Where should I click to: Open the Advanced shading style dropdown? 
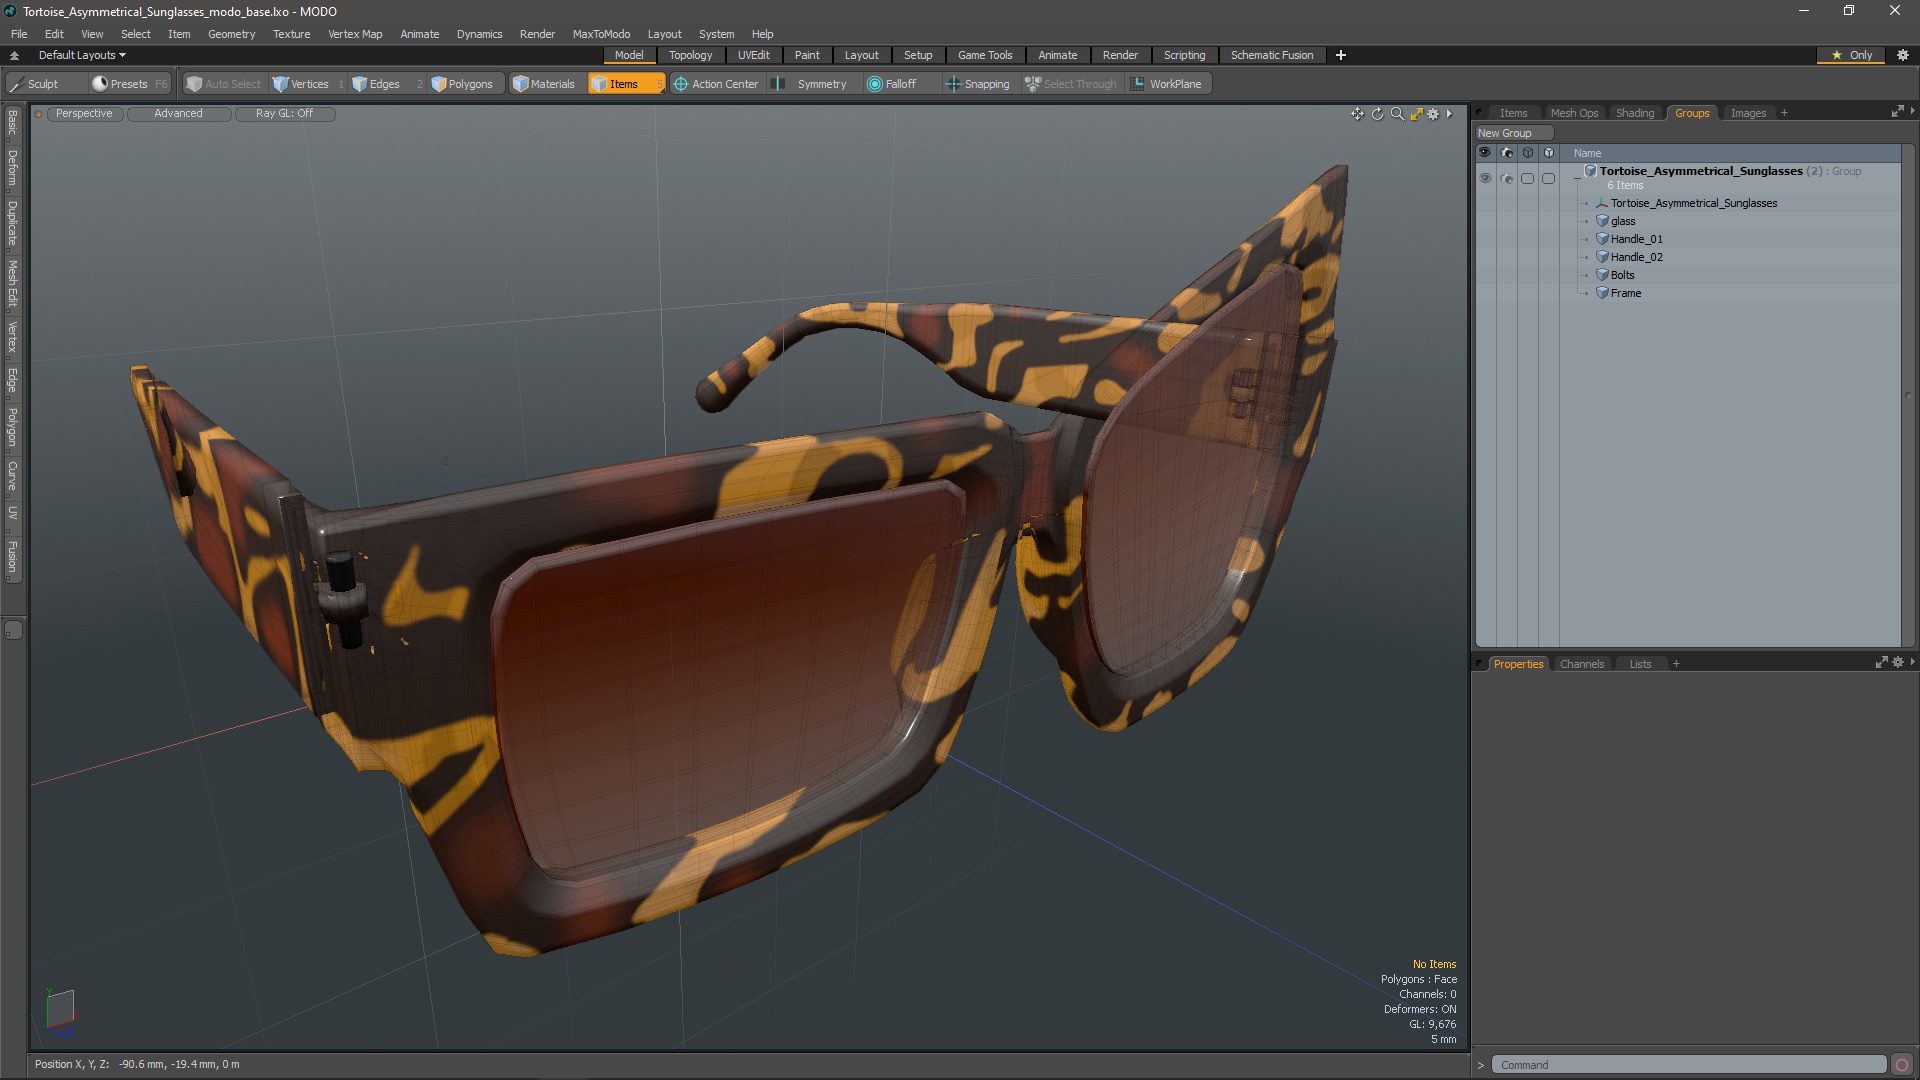coord(178,114)
